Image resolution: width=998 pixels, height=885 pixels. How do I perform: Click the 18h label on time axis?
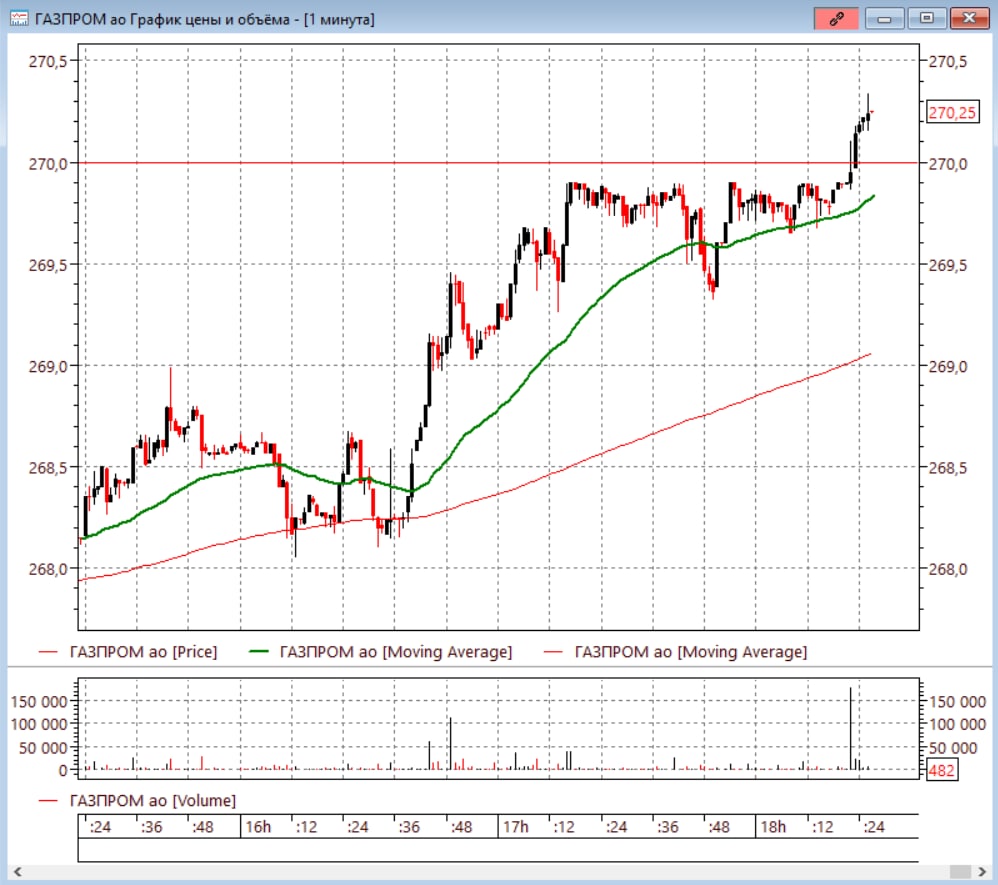[773, 827]
